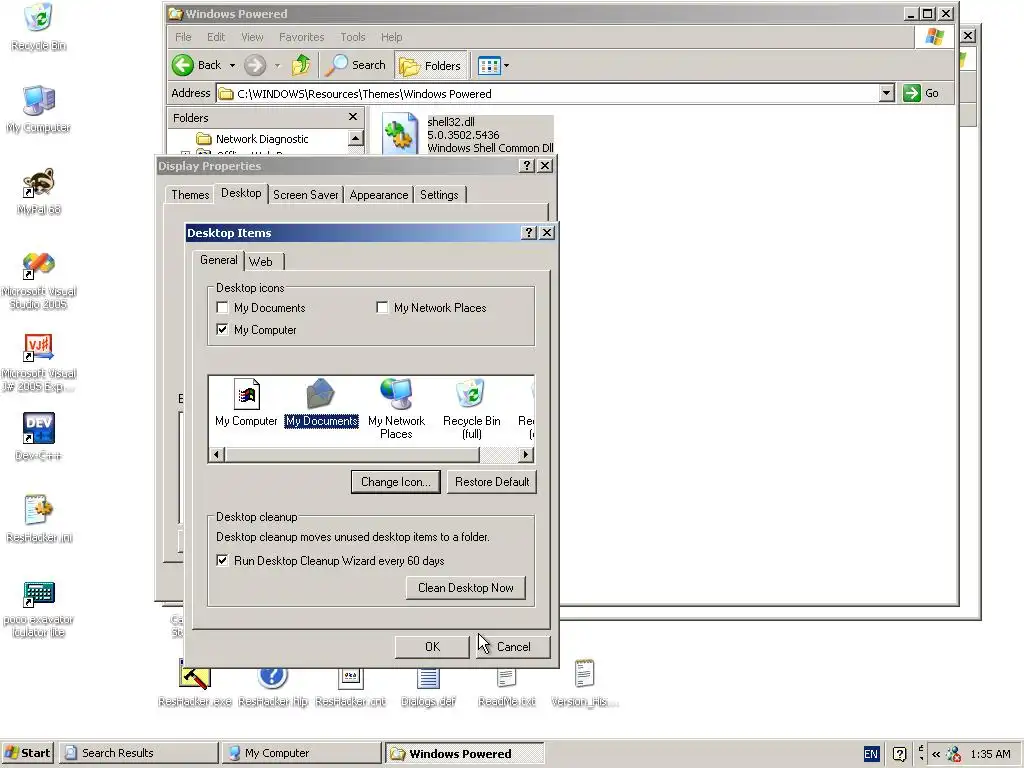Click the Back arrow in Explorer toolbar
Screen dimensions: 1024x768
184,65
